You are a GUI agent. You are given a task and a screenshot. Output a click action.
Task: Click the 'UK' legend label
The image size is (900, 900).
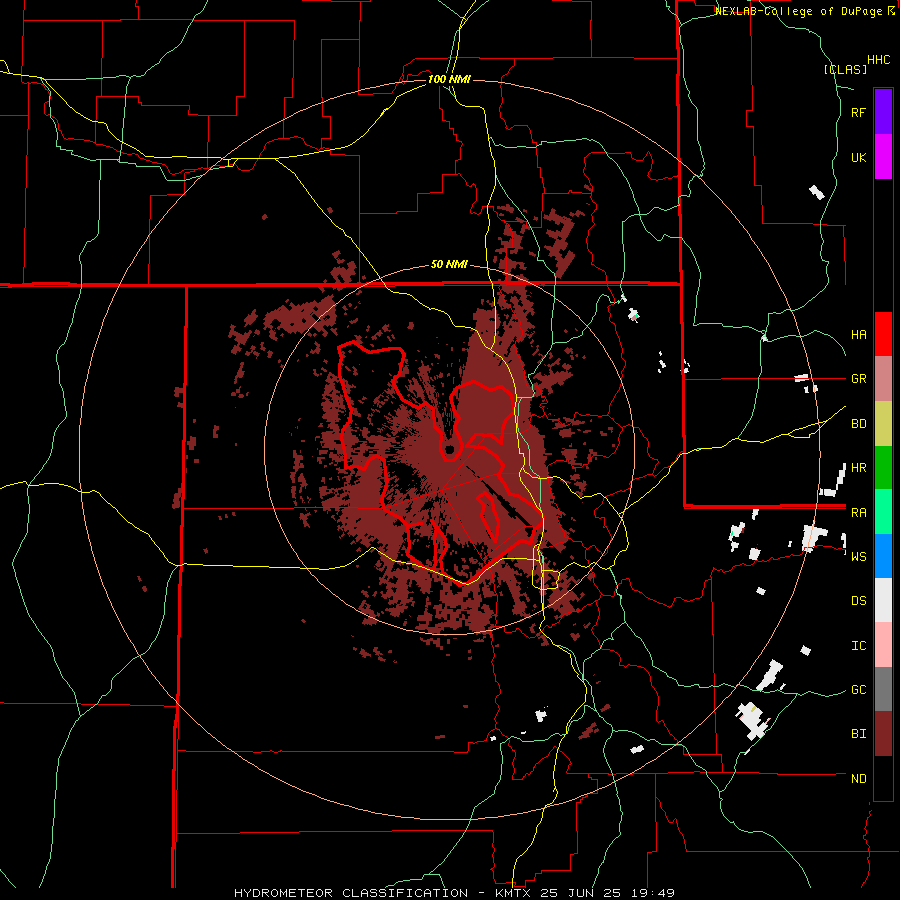858,157
